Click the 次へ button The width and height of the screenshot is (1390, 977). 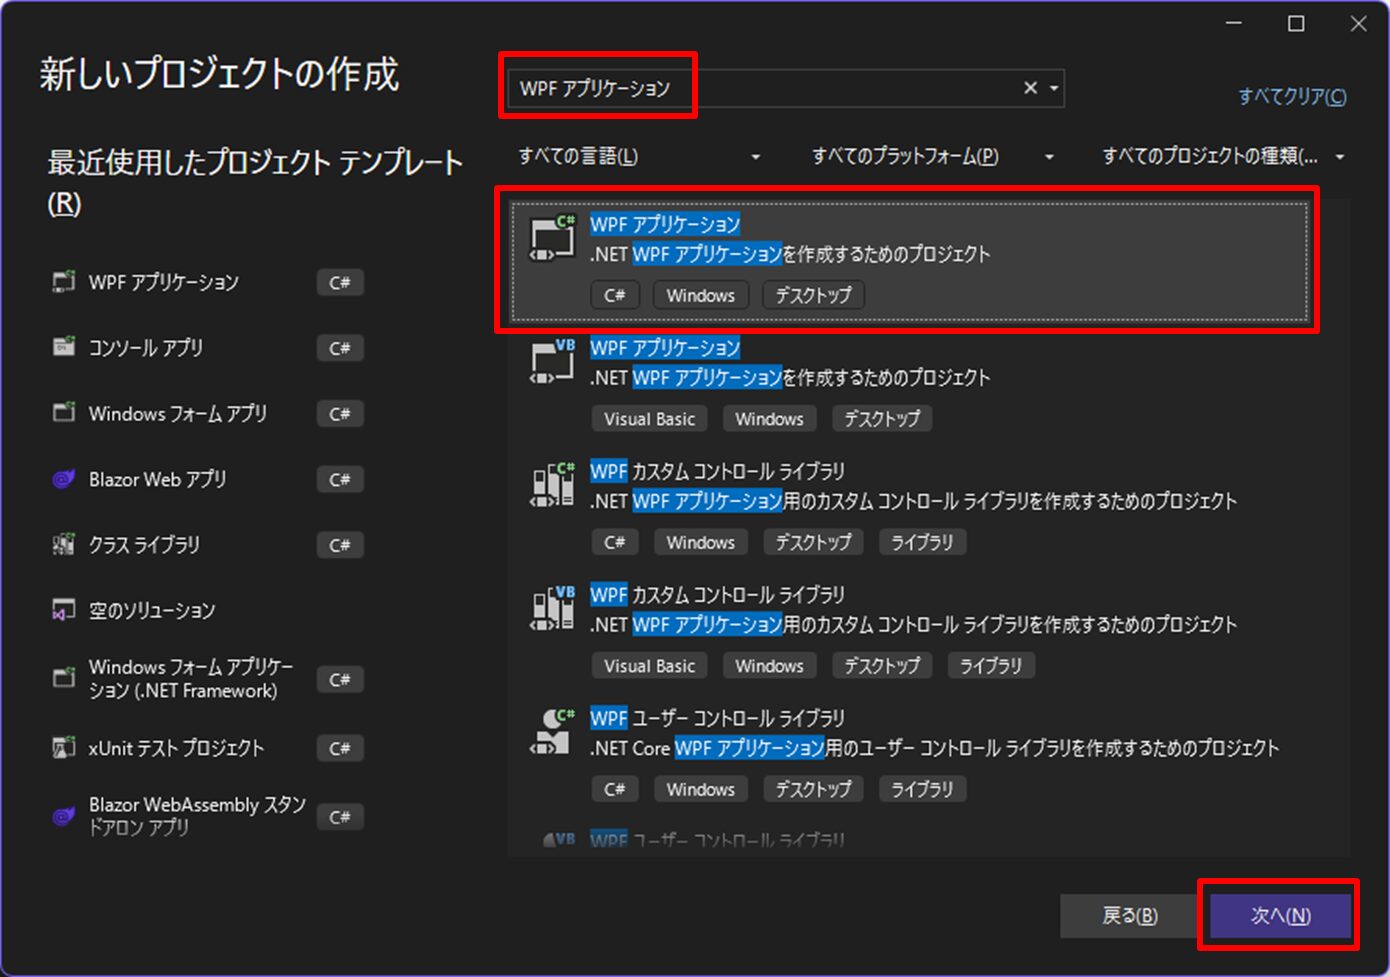click(1279, 915)
